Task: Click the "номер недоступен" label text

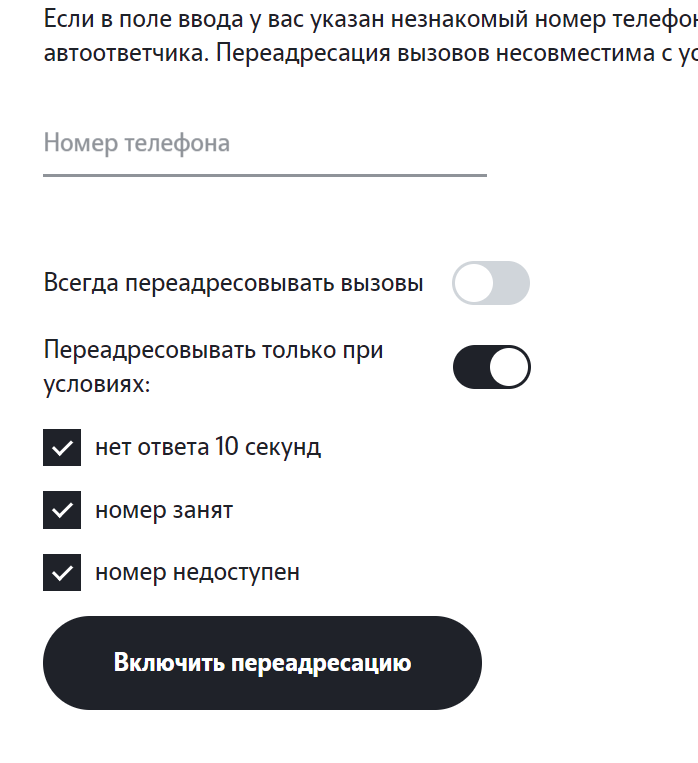Action: (x=197, y=572)
